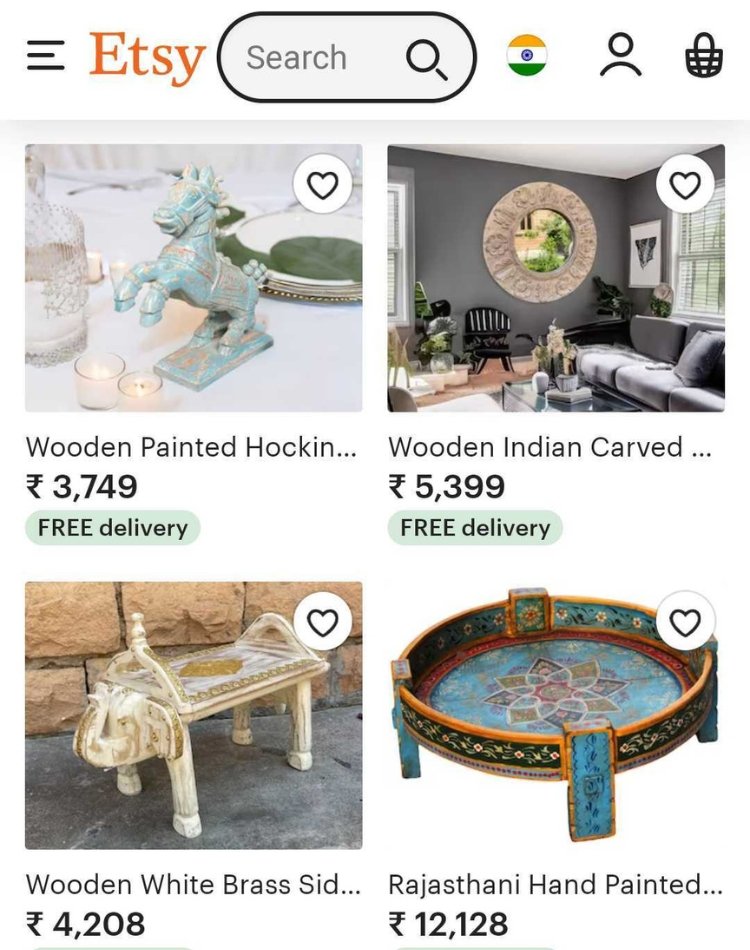The image size is (750, 950).
Task: Favorite the painted horse statue
Action: tap(322, 185)
